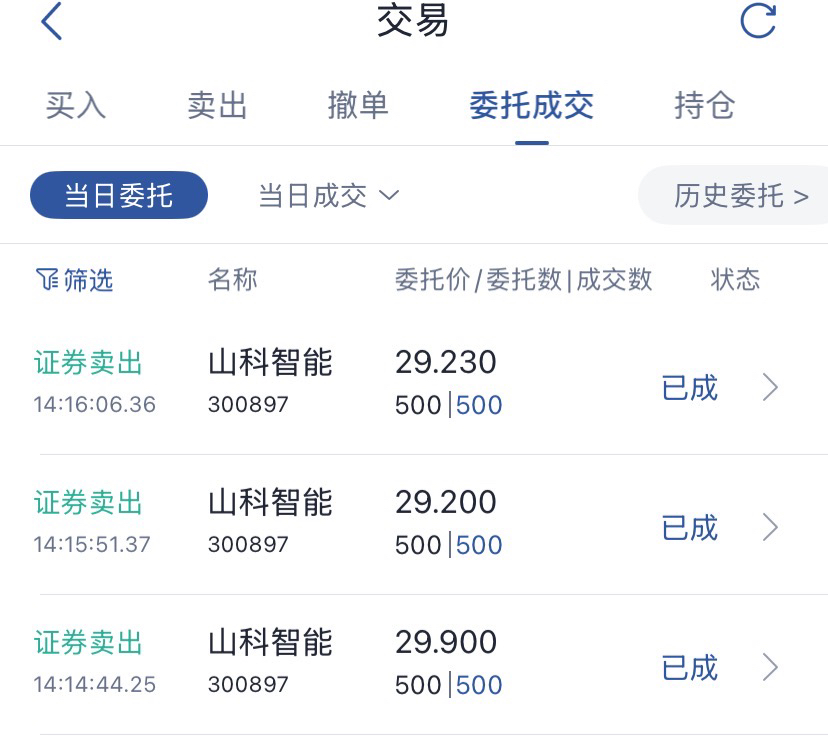
Task: Refresh the trade page with the reload icon
Action: [758, 21]
